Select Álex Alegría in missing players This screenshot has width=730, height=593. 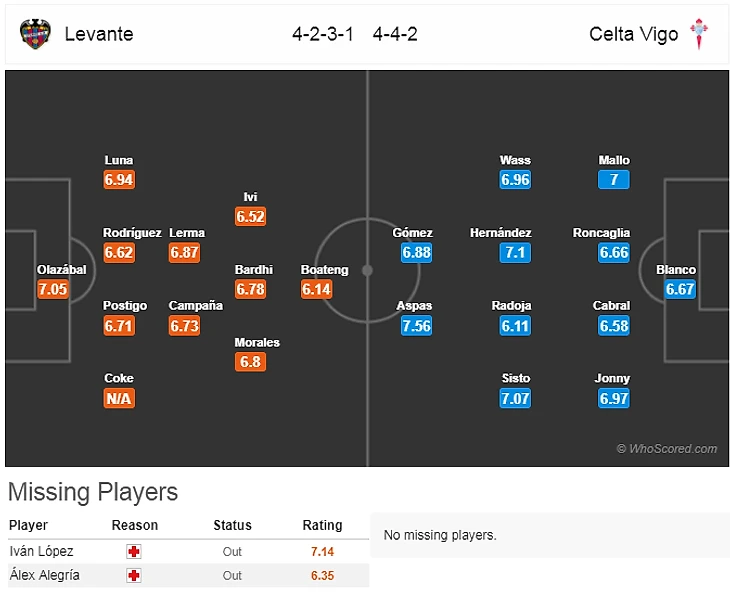tap(45, 575)
